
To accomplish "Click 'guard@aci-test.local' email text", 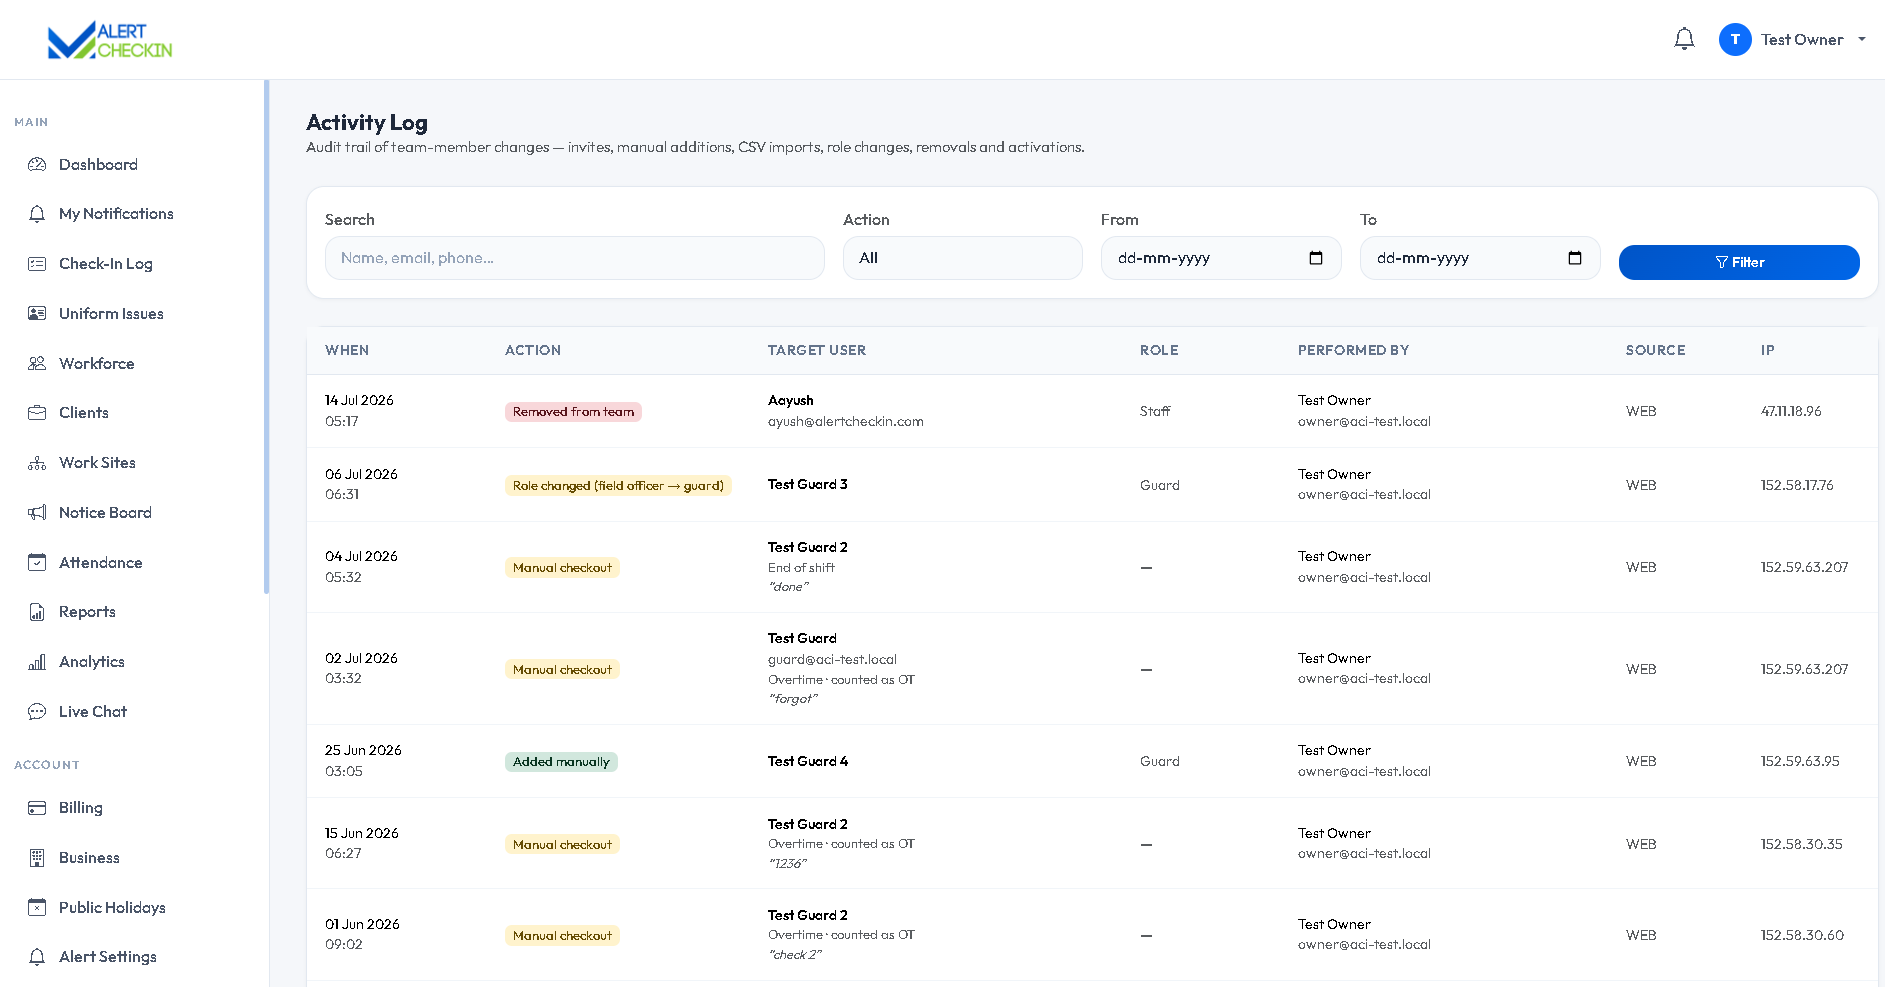I will click(x=832, y=660).
